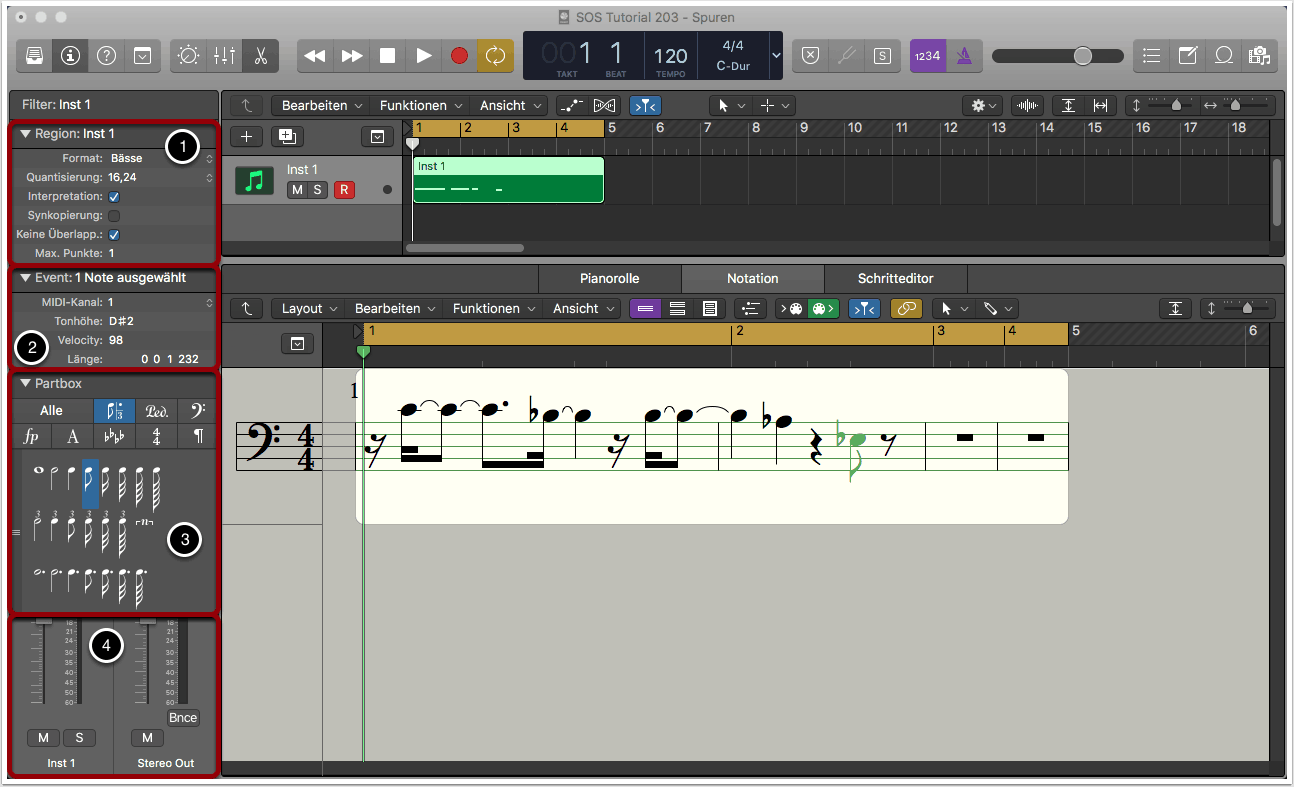The image size is (1294, 787).
Task: Enable the Synkopierung checkbox
Action: click(114, 216)
